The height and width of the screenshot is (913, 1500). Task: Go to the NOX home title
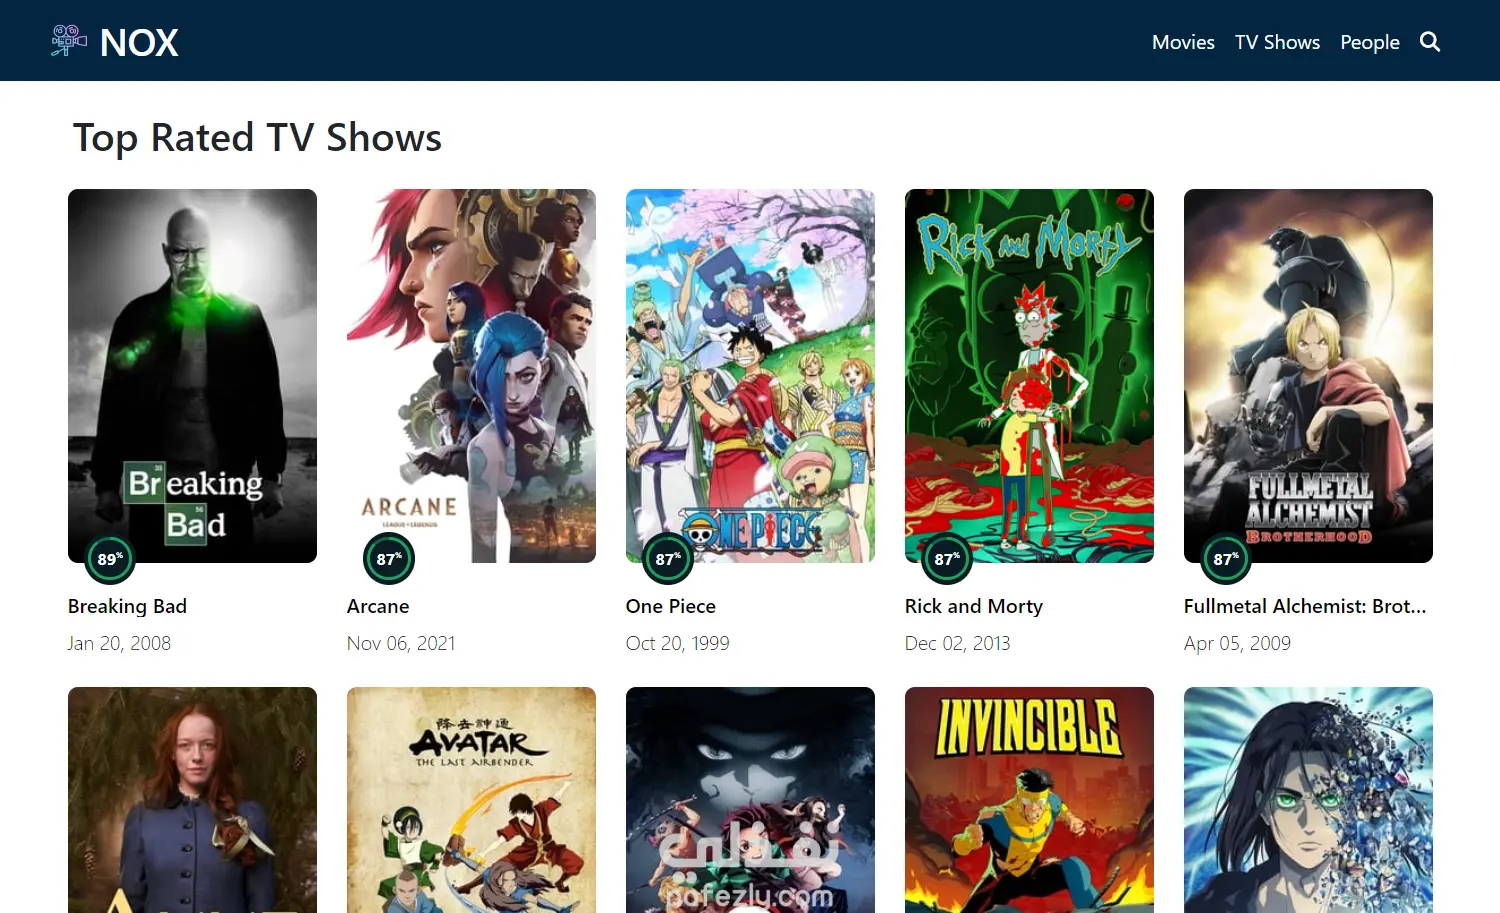click(139, 42)
